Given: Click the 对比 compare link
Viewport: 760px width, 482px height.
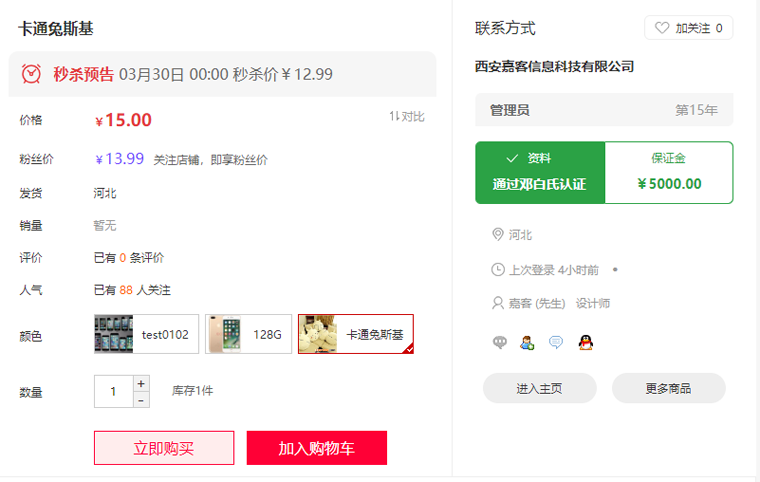Looking at the screenshot, I should (x=407, y=117).
